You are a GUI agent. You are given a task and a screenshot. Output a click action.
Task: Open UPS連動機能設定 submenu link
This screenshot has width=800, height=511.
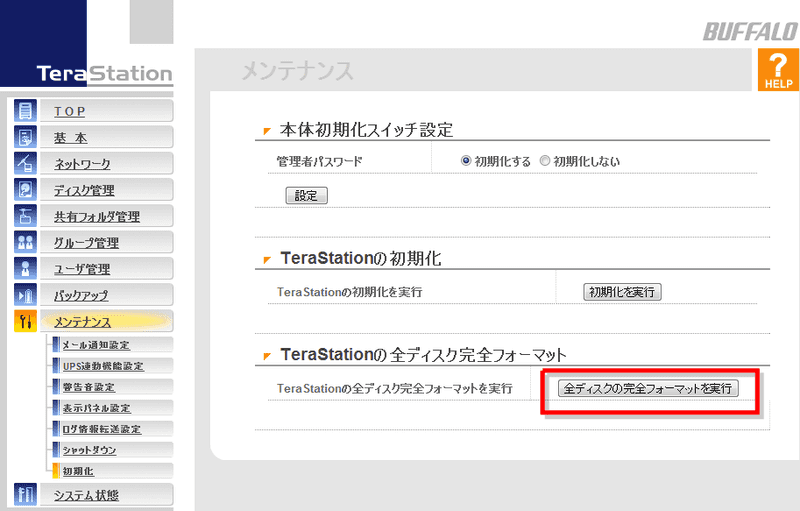click(103, 366)
